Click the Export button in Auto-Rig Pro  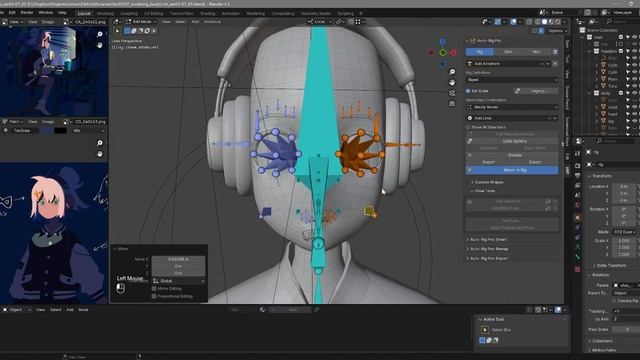coord(535,162)
